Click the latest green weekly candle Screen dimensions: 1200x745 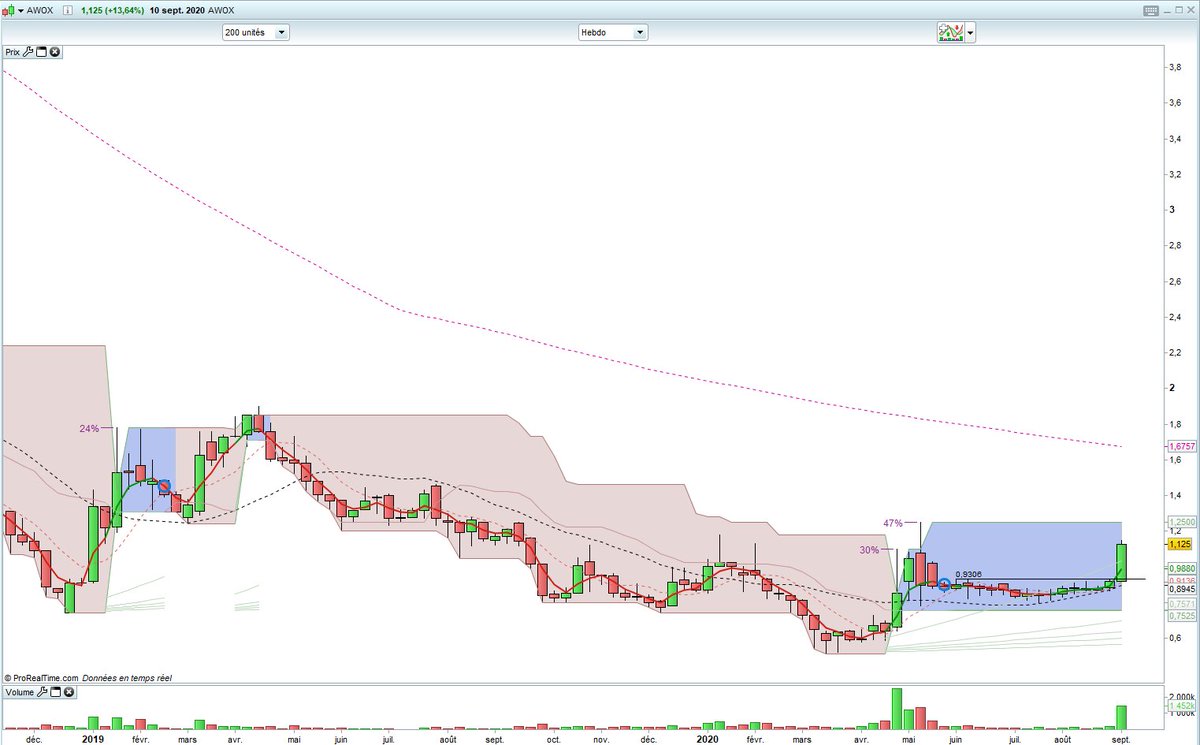(1122, 562)
